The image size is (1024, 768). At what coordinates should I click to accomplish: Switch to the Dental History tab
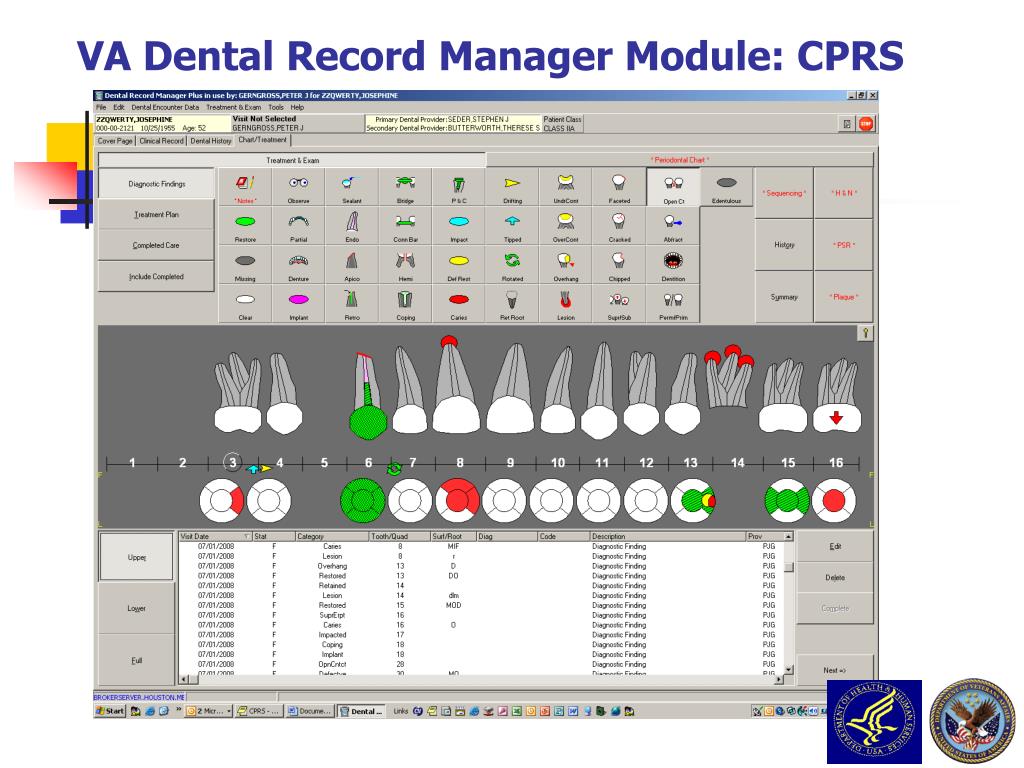point(211,141)
